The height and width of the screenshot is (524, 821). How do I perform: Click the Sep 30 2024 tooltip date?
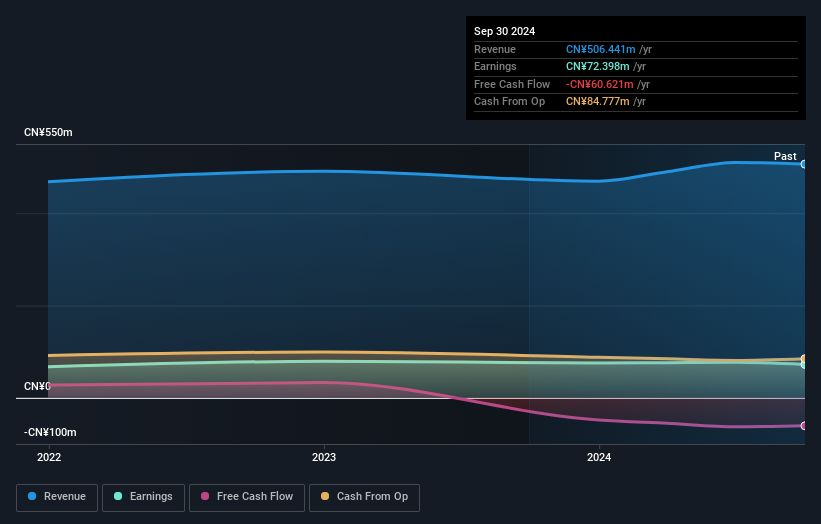pos(504,31)
